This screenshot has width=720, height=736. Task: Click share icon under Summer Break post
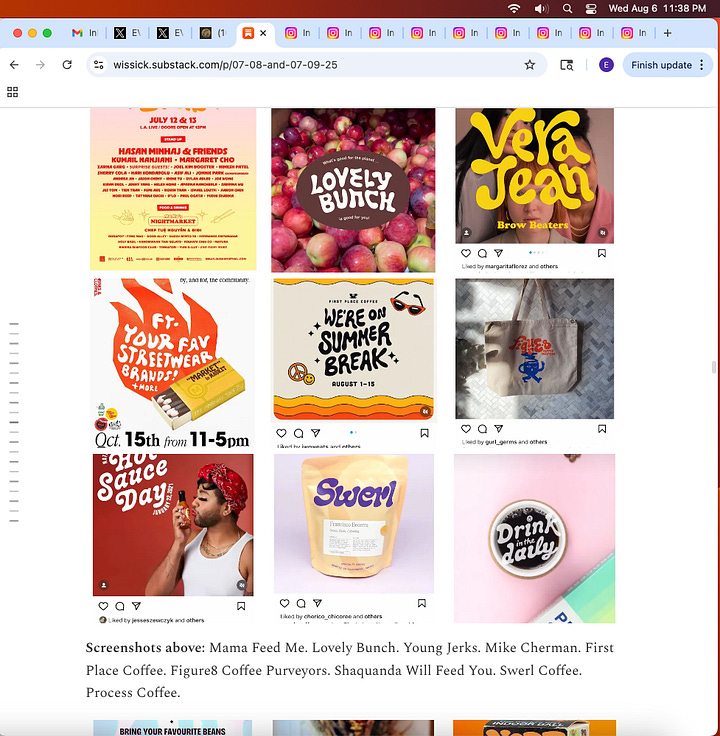(x=315, y=433)
